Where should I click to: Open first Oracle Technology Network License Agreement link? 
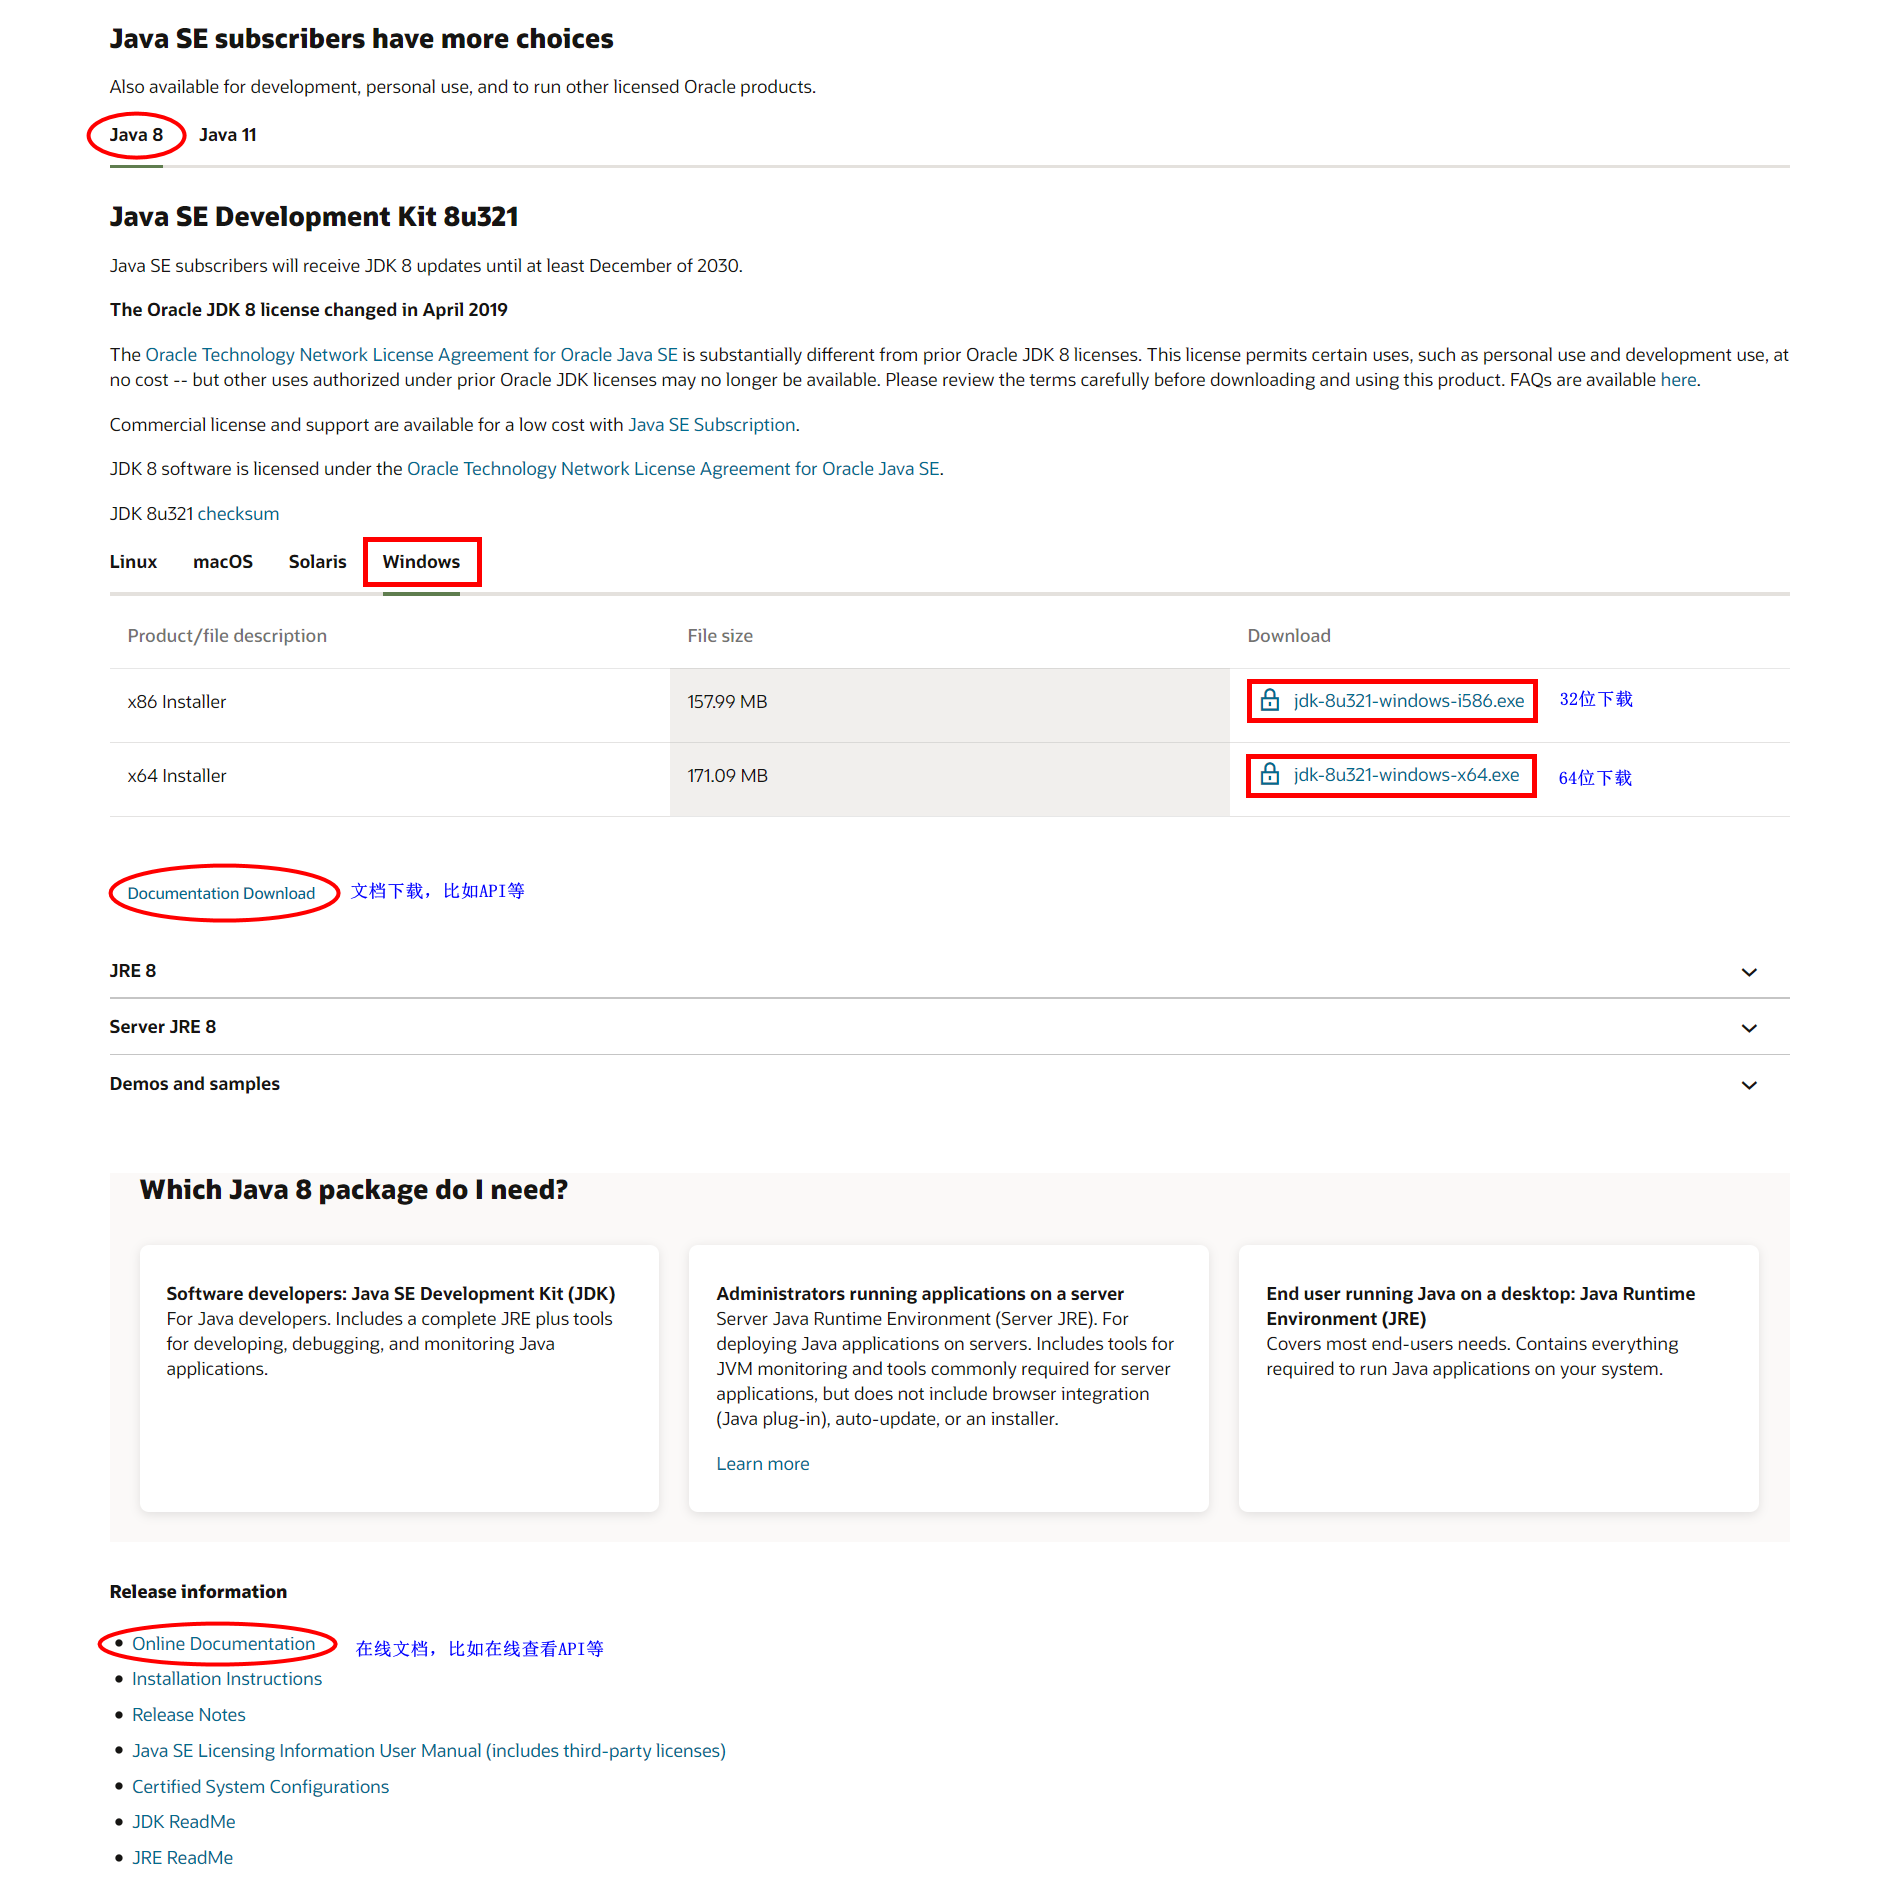412,355
